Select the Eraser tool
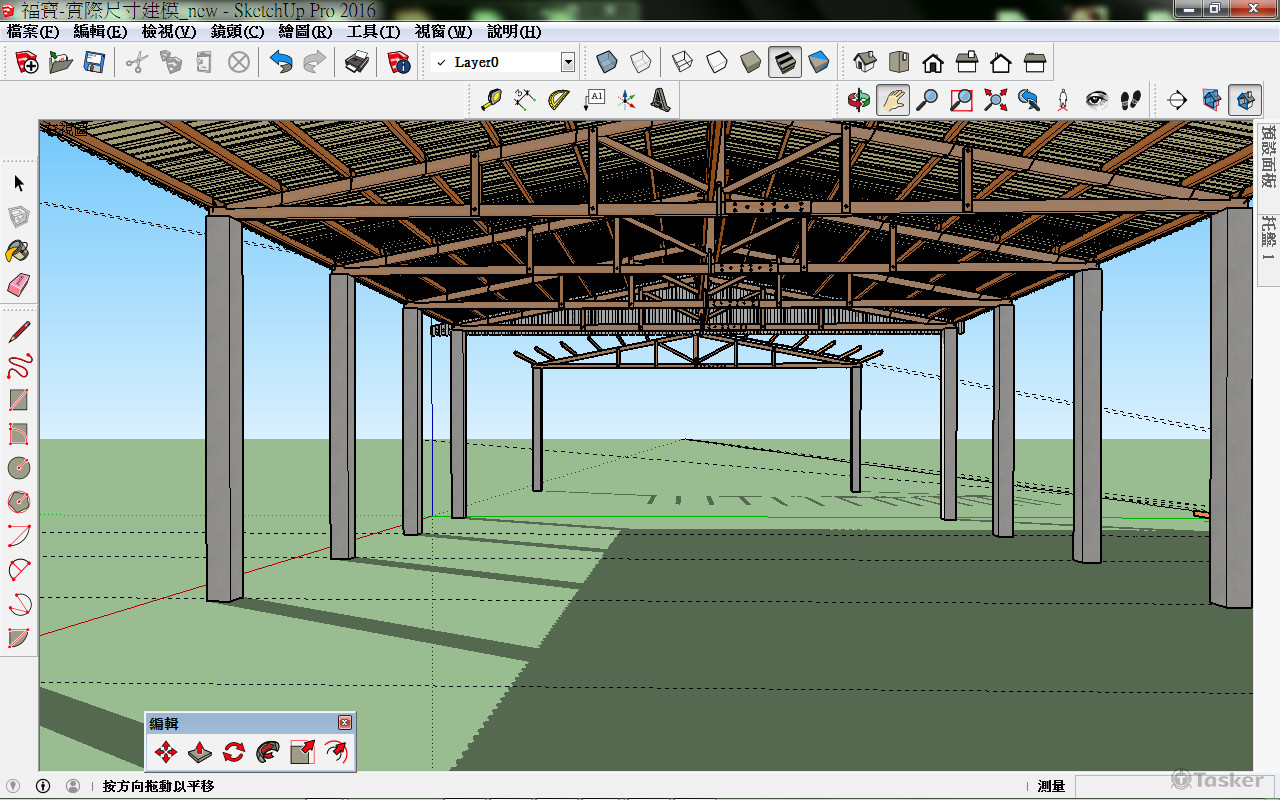 click(x=18, y=285)
